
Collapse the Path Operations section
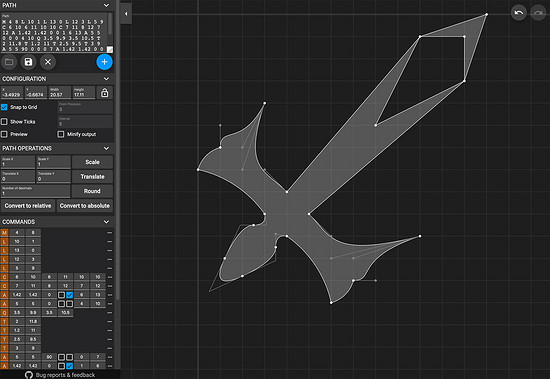106,148
